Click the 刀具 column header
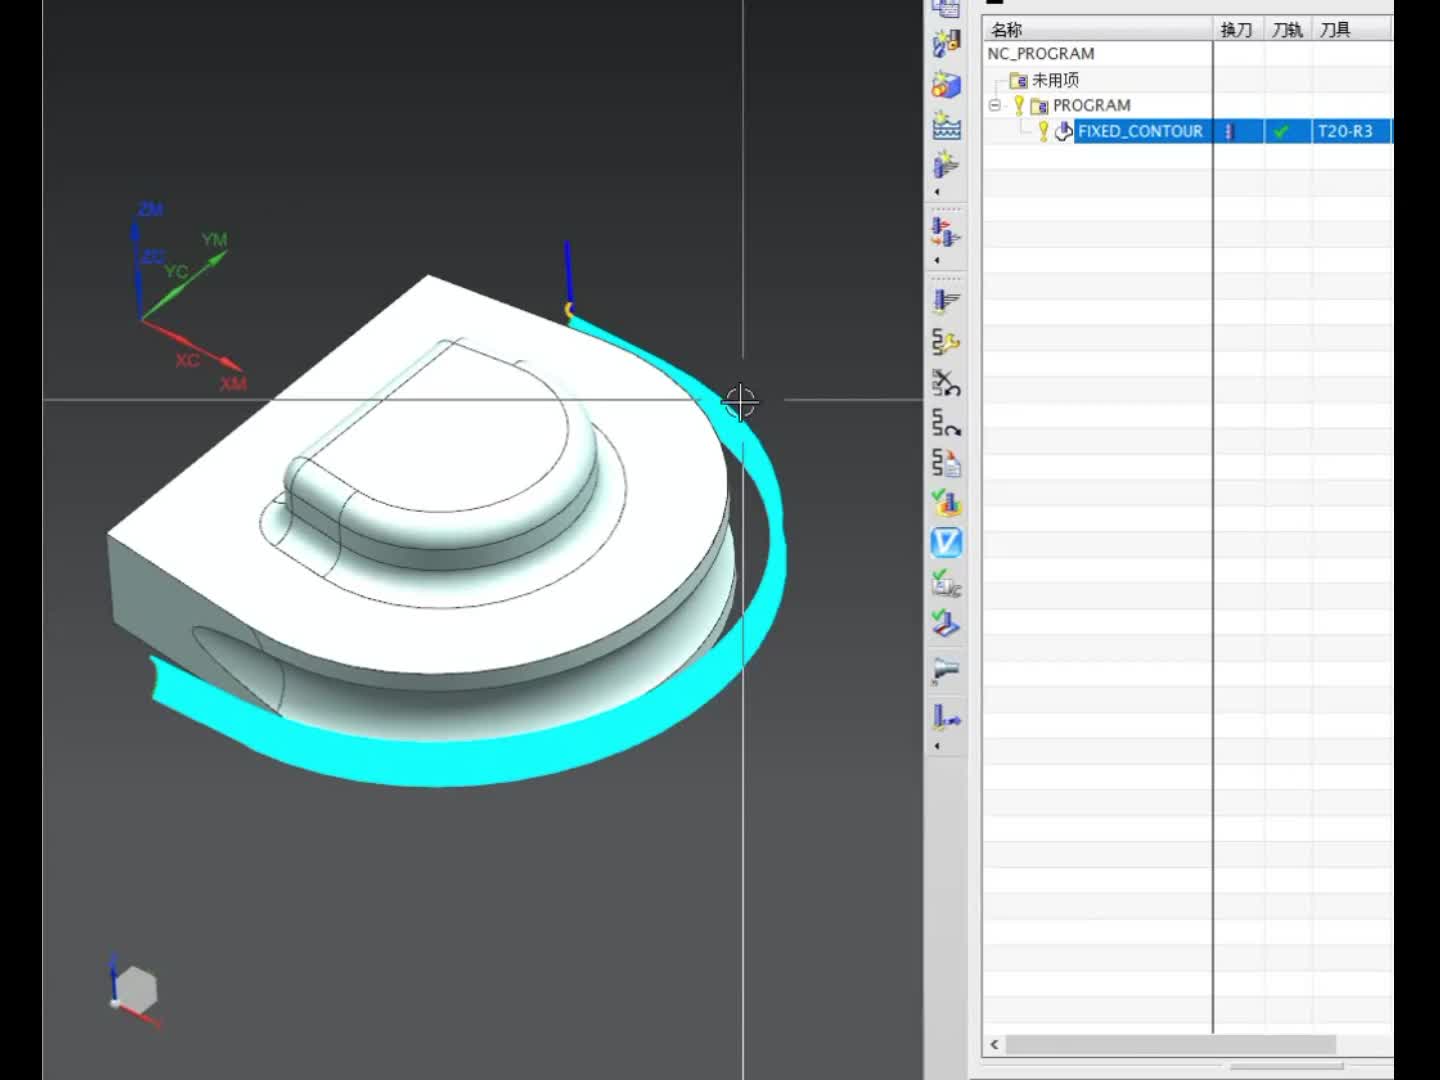Image resolution: width=1440 pixels, height=1080 pixels. [1353, 29]
